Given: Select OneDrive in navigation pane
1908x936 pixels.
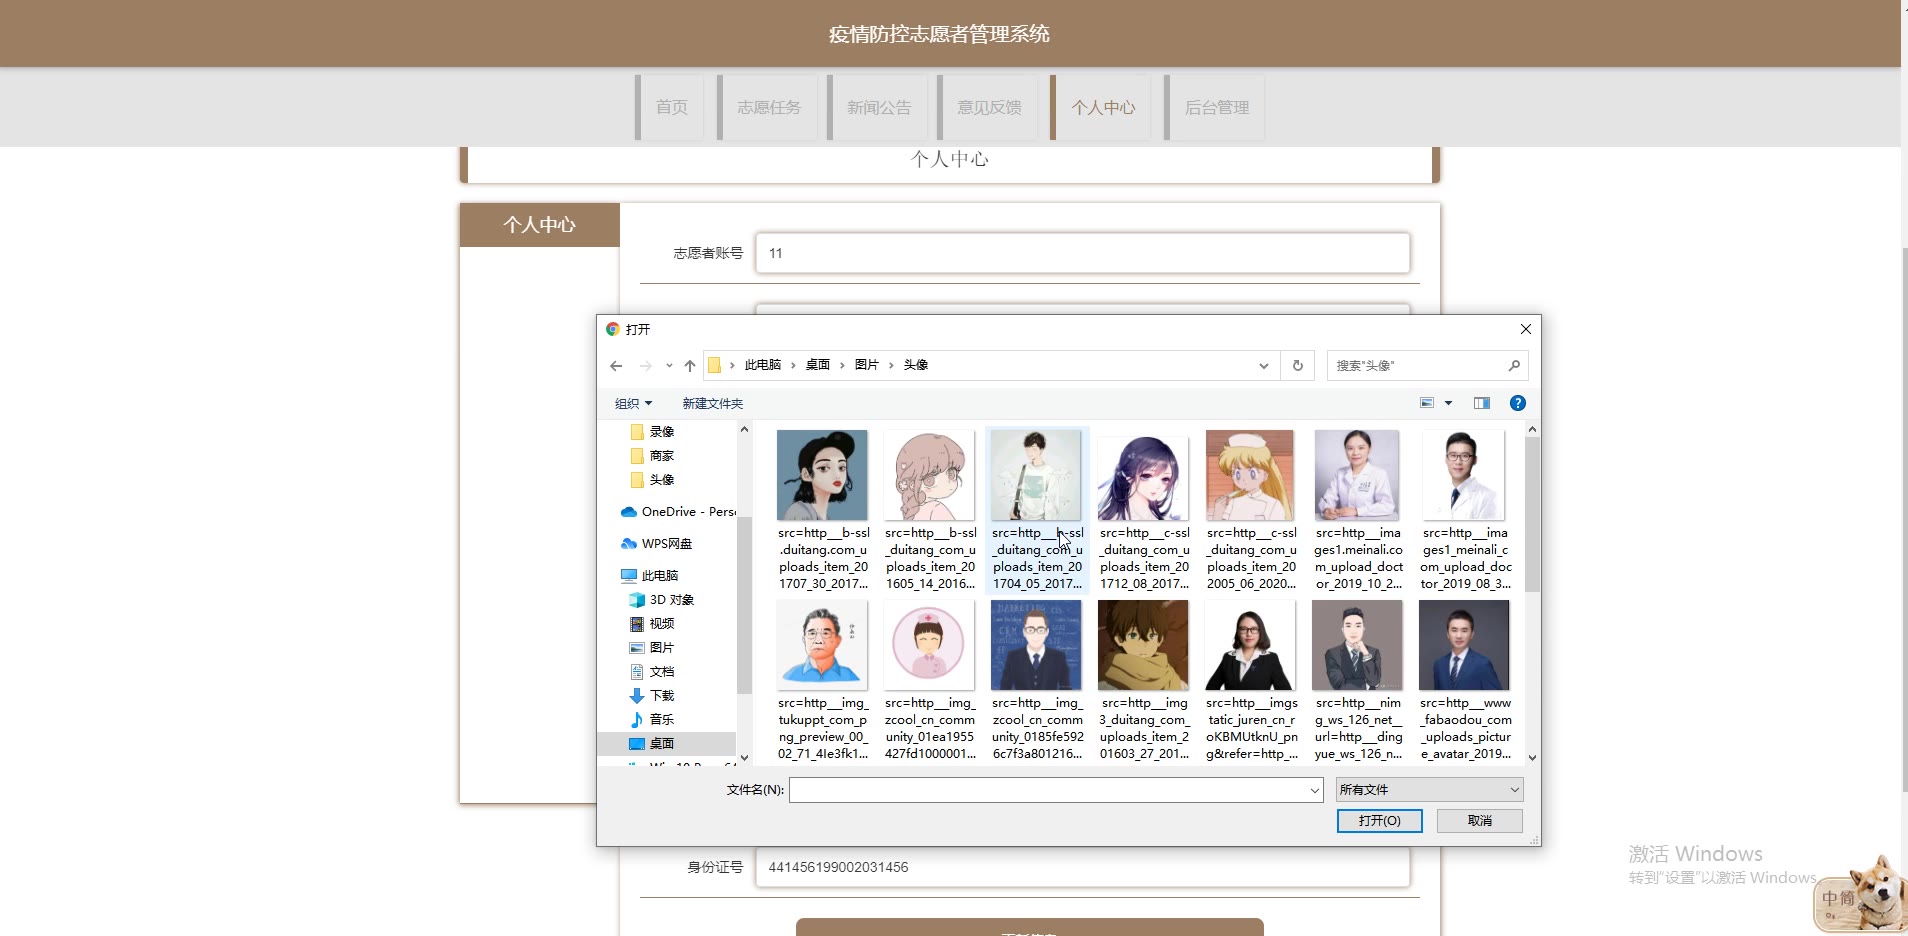Looking at the screenshot, I should click(677, 512).
